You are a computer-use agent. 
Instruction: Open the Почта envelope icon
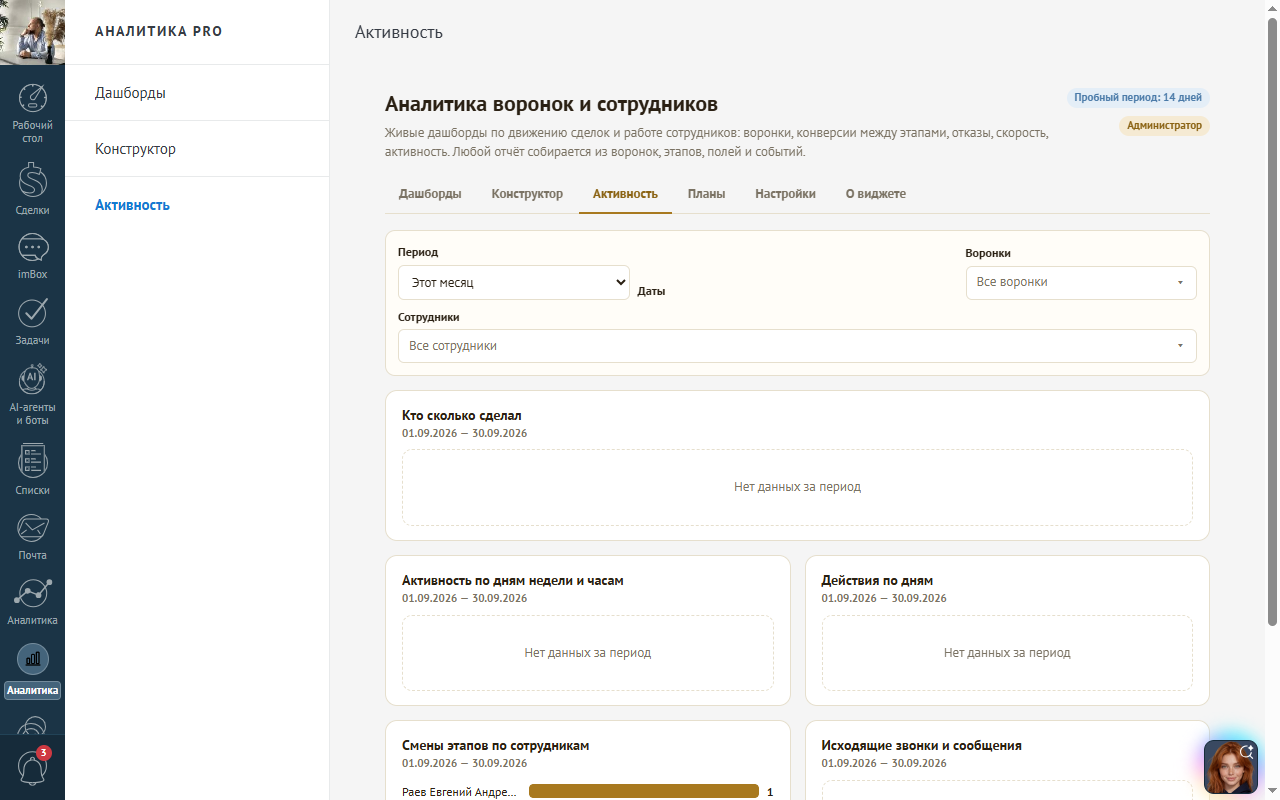pyautogui.click(x=32, y=527)
